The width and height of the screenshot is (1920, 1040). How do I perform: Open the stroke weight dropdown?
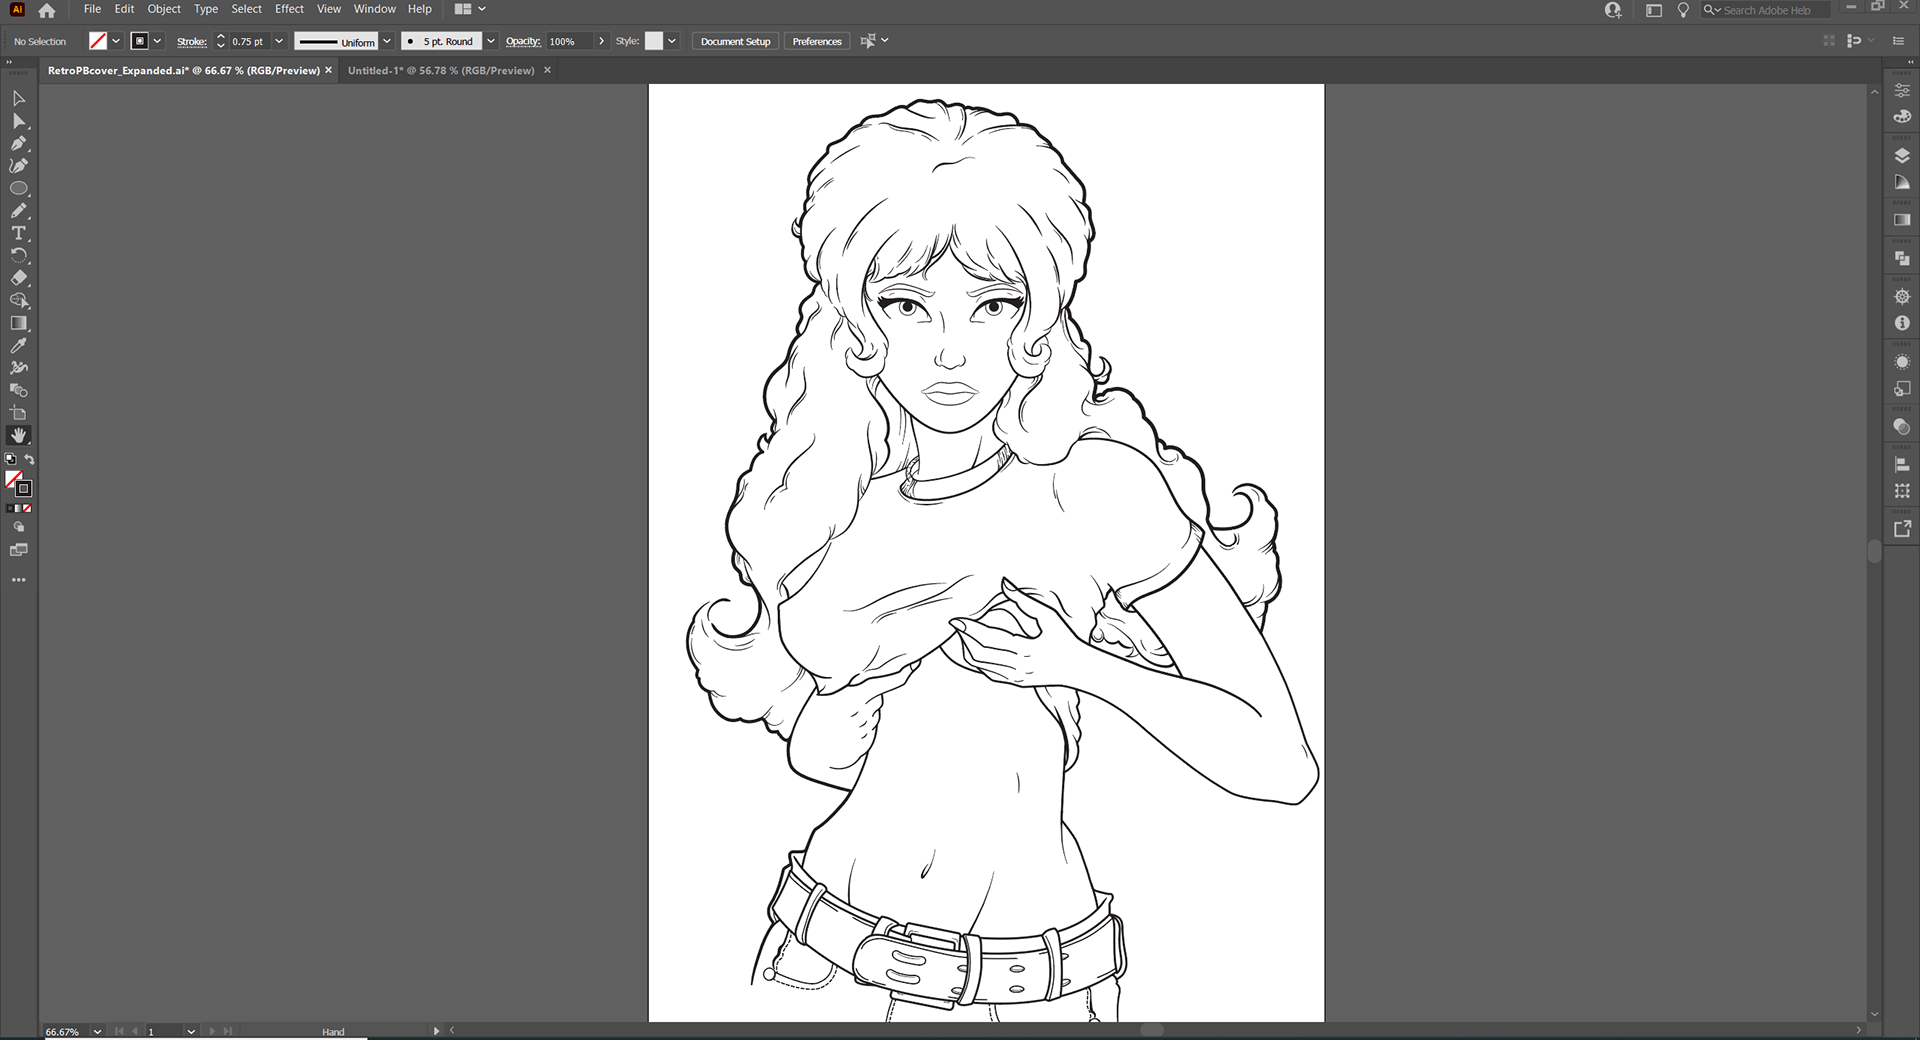point(279,41)
